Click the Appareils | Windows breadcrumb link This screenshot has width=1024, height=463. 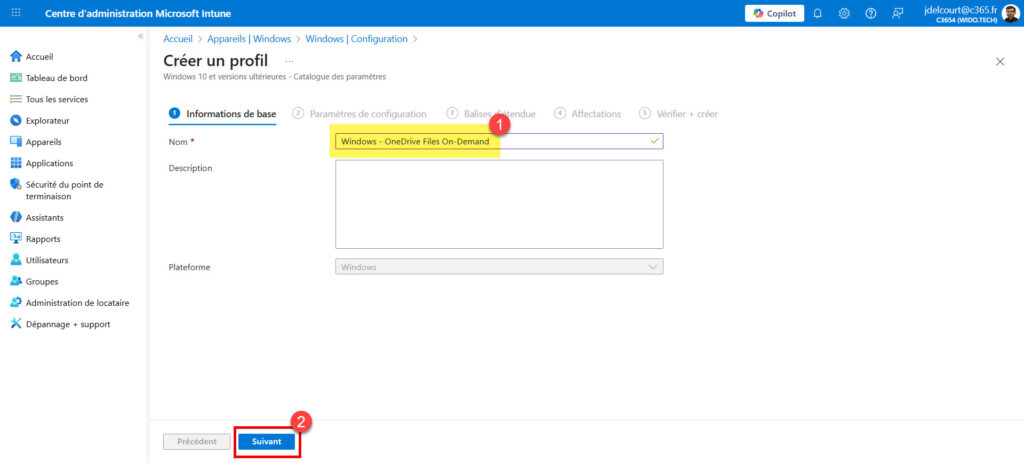[249, 39]
